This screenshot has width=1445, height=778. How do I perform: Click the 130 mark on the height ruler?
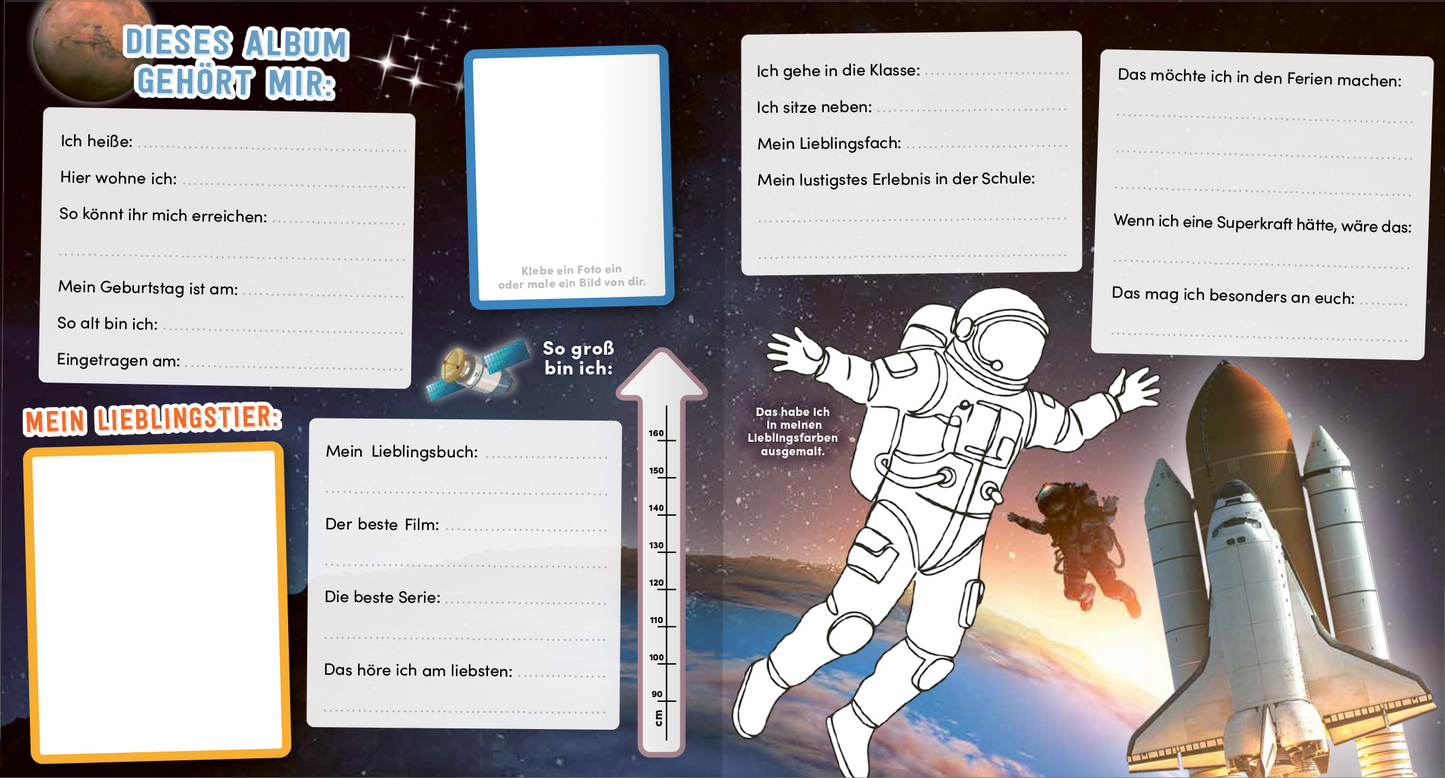coord(656,546)
